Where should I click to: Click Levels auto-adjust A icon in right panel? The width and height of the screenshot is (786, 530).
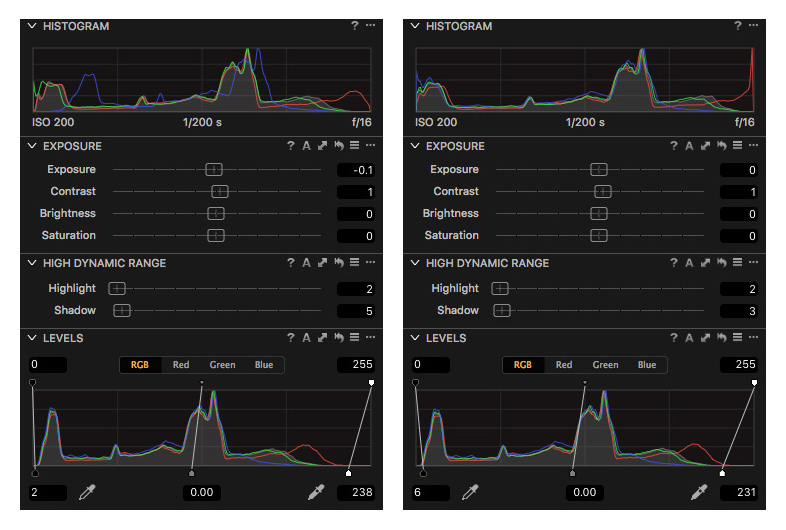click(x=689, y=338)
